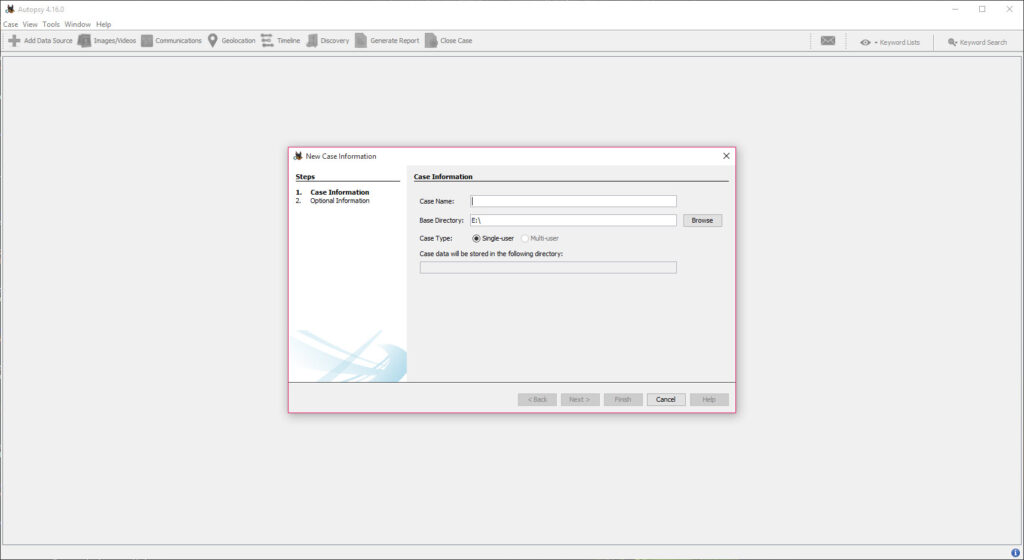Click the dialog Help button
The width and height of the screenshot is (1024, 560).
[709, 399]
